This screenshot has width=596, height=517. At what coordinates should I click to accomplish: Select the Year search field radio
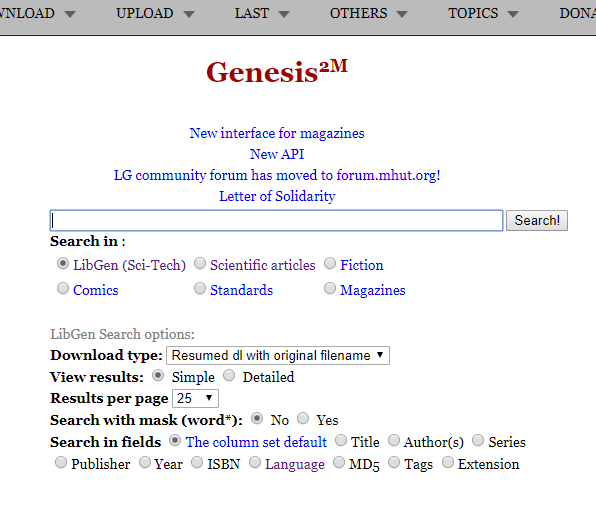coord(145,463)
